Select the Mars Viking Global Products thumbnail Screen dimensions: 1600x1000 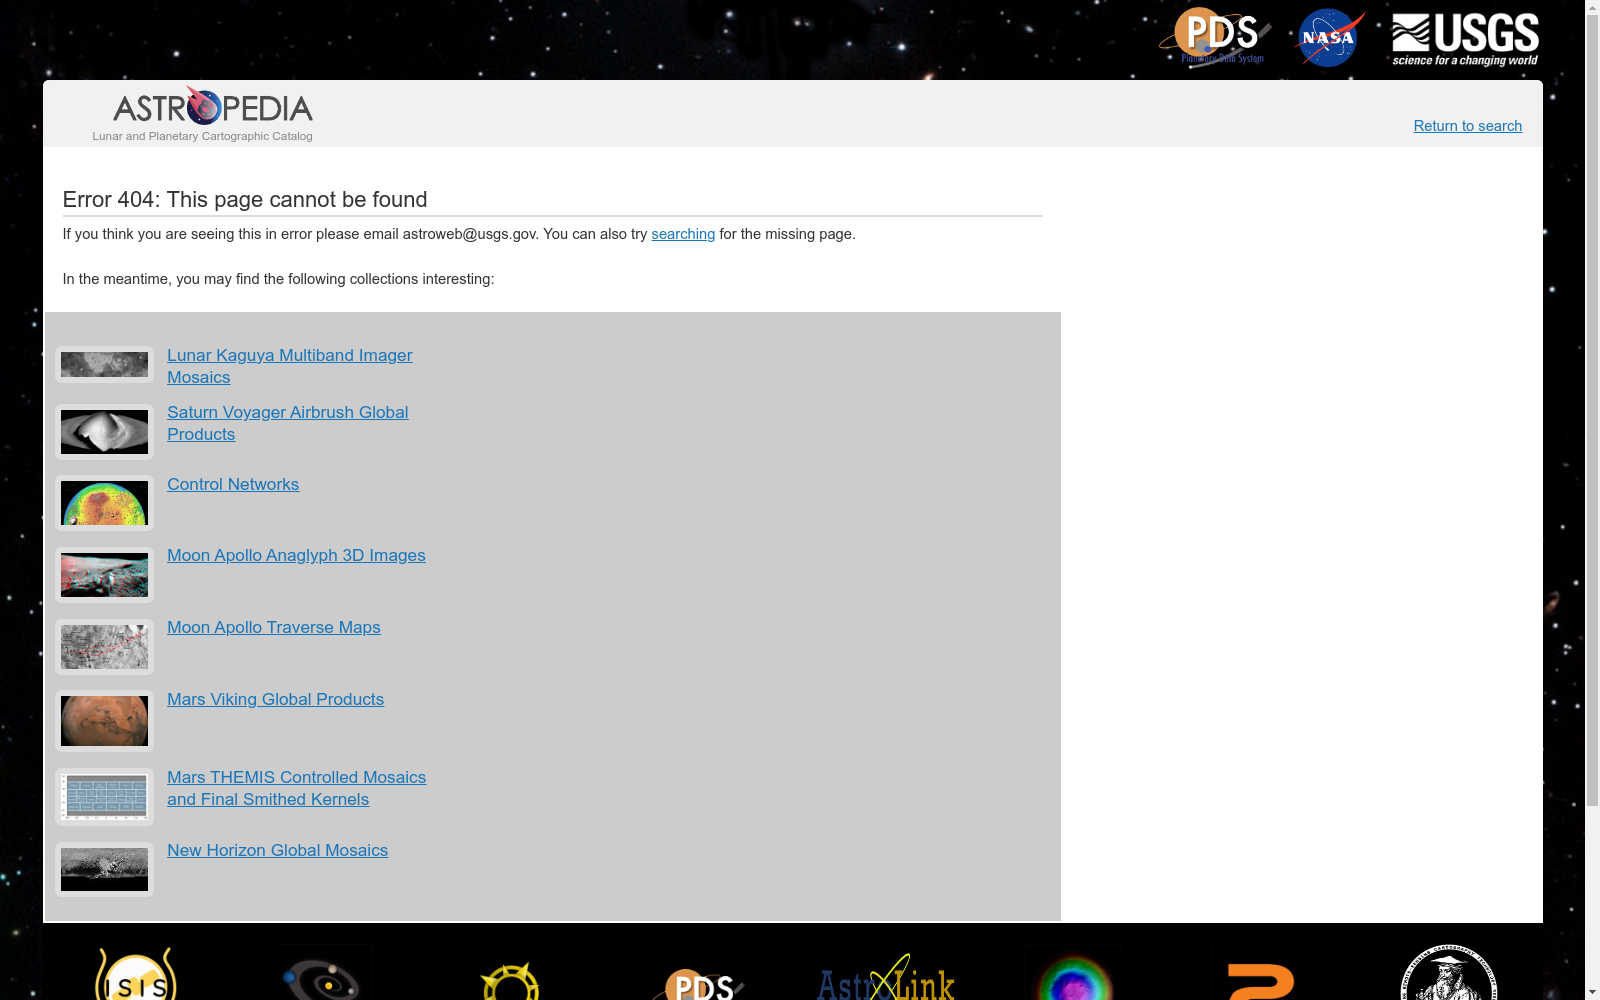[x=104, y=720]
